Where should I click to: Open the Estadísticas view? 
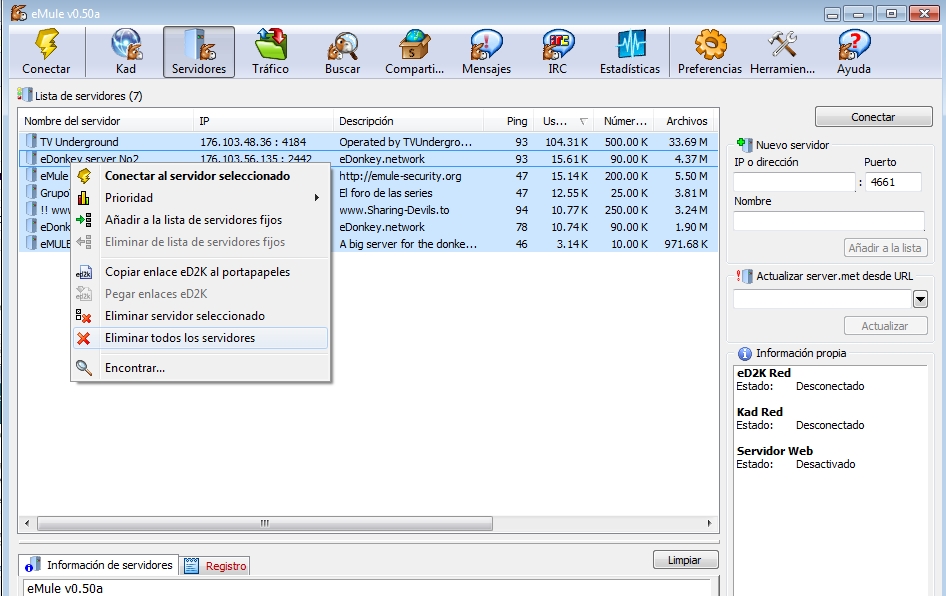630,52
